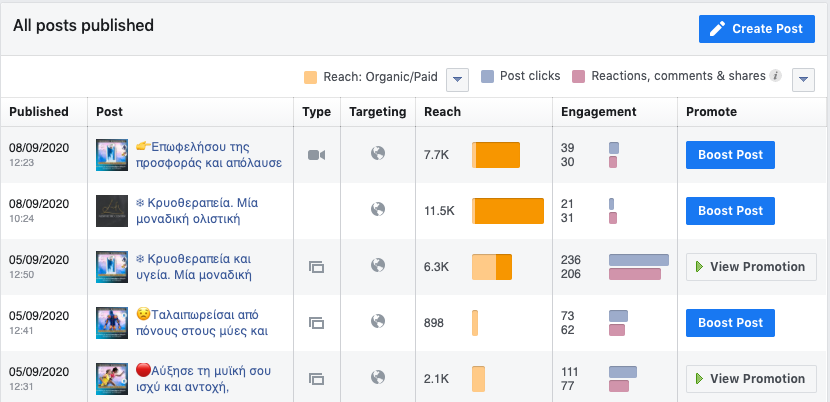830x402 pixels.
Task: View promotion for the 12:50 post
Action: (x=750, y=267)
